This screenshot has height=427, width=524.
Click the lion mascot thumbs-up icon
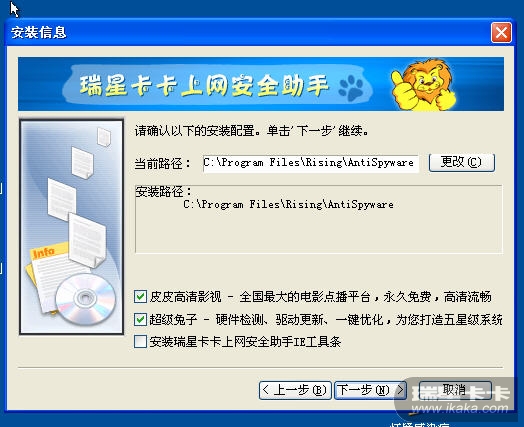(x=423, y=85)
